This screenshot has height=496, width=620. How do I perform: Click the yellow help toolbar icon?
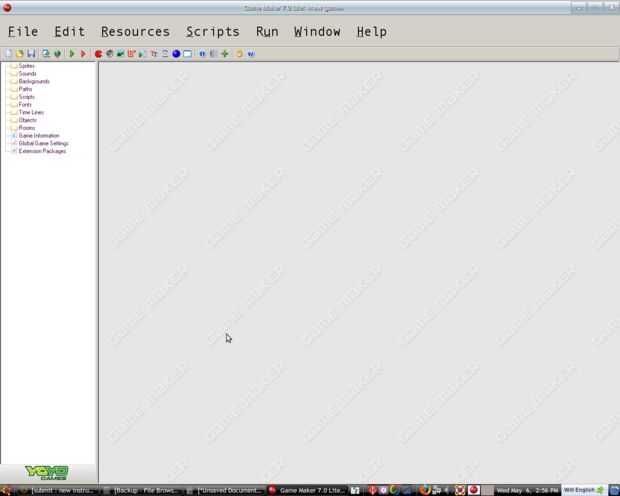(x=239, y=53)
